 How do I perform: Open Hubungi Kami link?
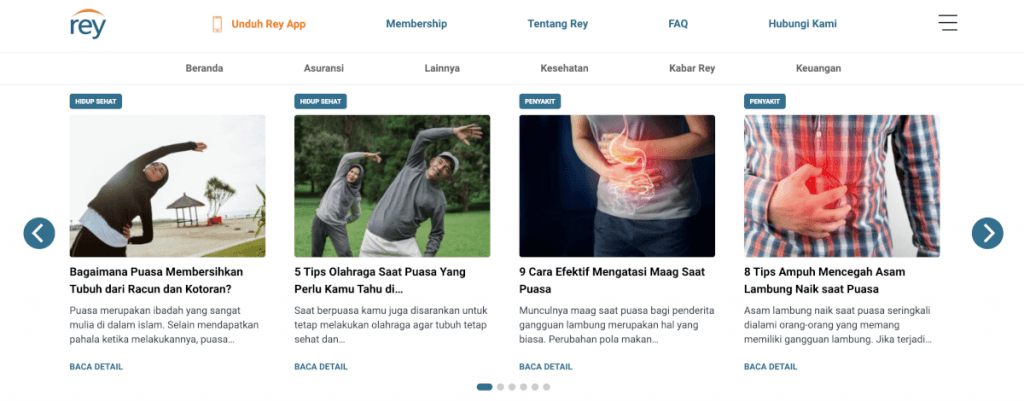pos(802,24)
